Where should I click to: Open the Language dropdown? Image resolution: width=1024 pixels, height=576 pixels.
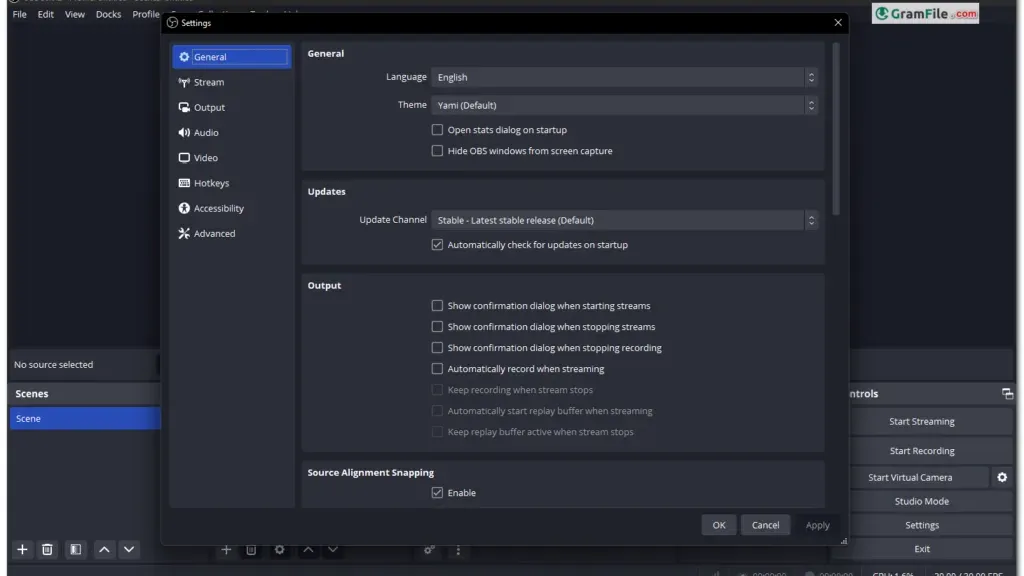coord(624,77)
